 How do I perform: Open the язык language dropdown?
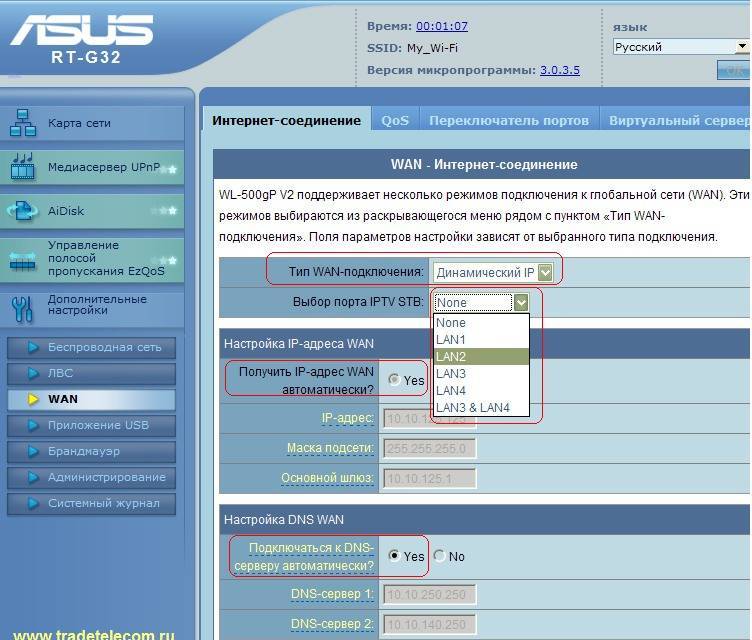coord(681,47)
